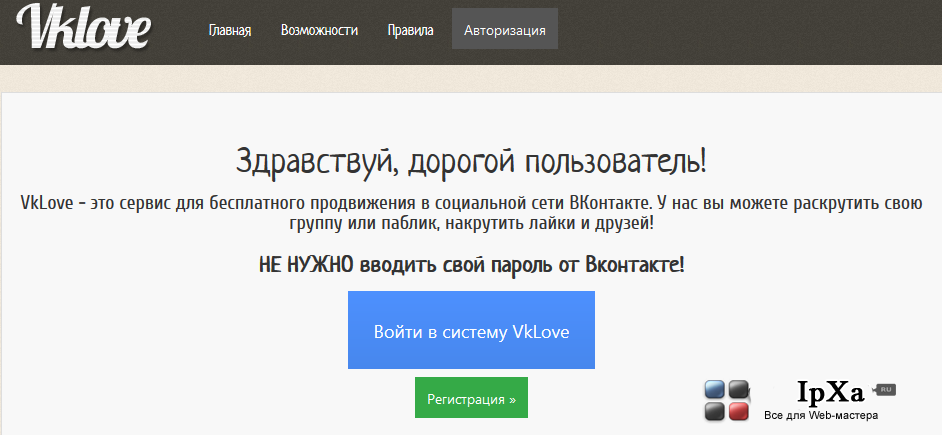
Task: Click the Vklove logo in the header
Action: click(83, 27)
